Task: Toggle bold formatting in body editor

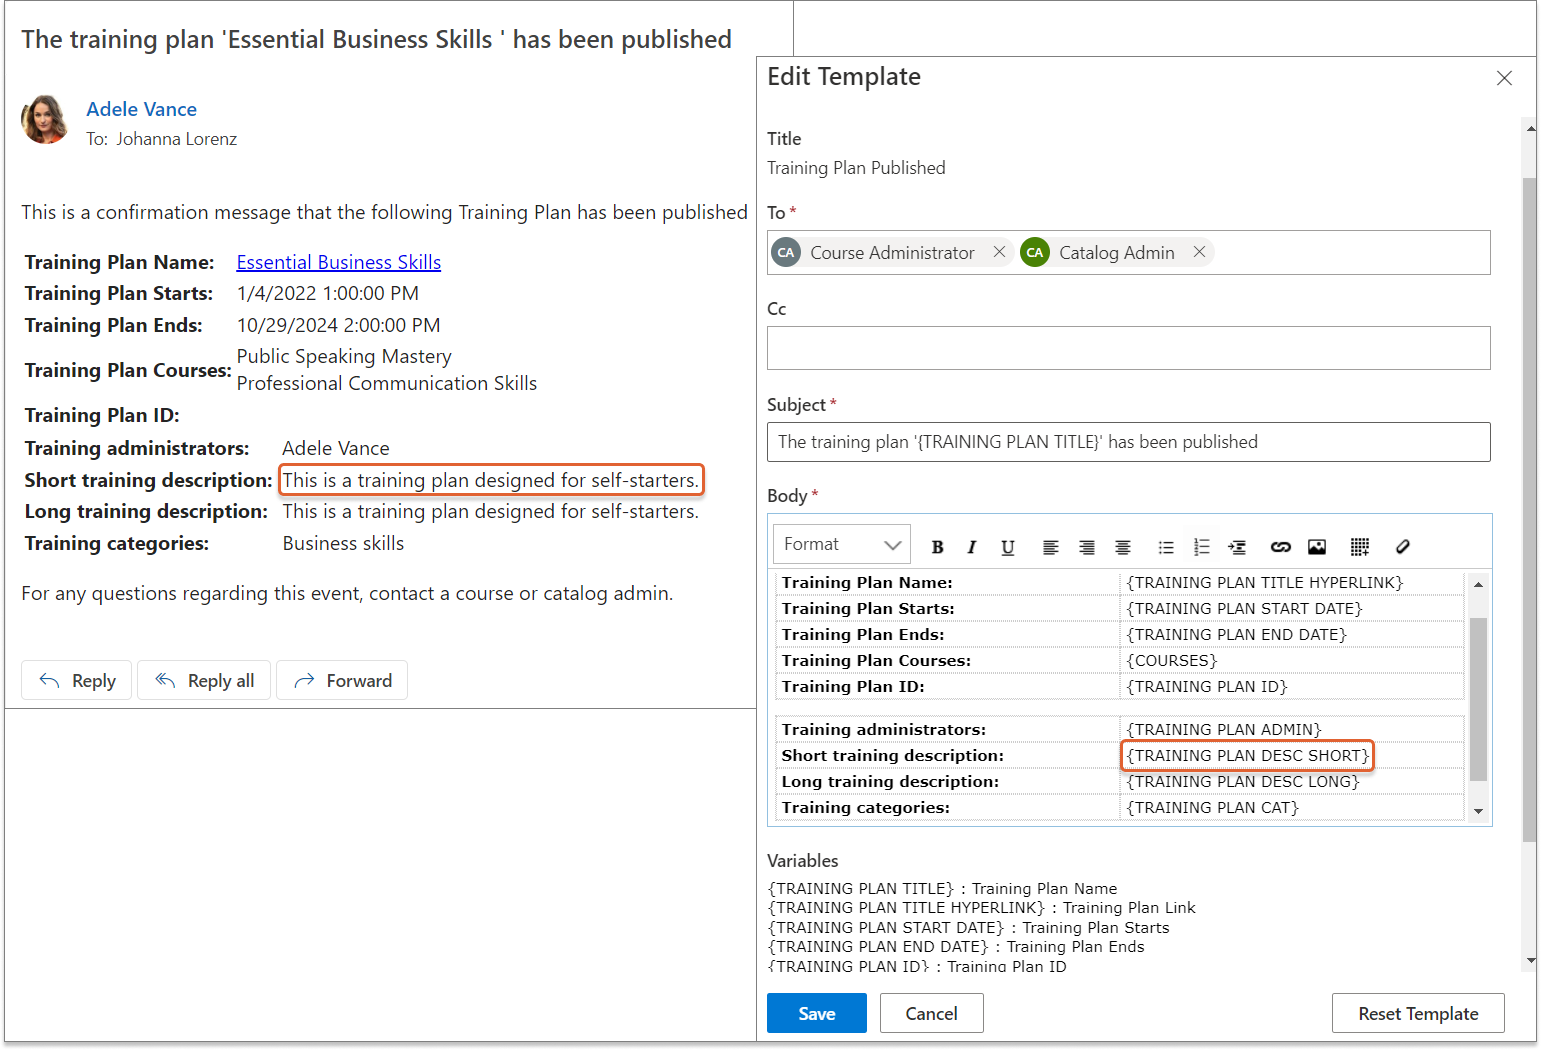Action: pyautogui.click(x=937, y=547)
